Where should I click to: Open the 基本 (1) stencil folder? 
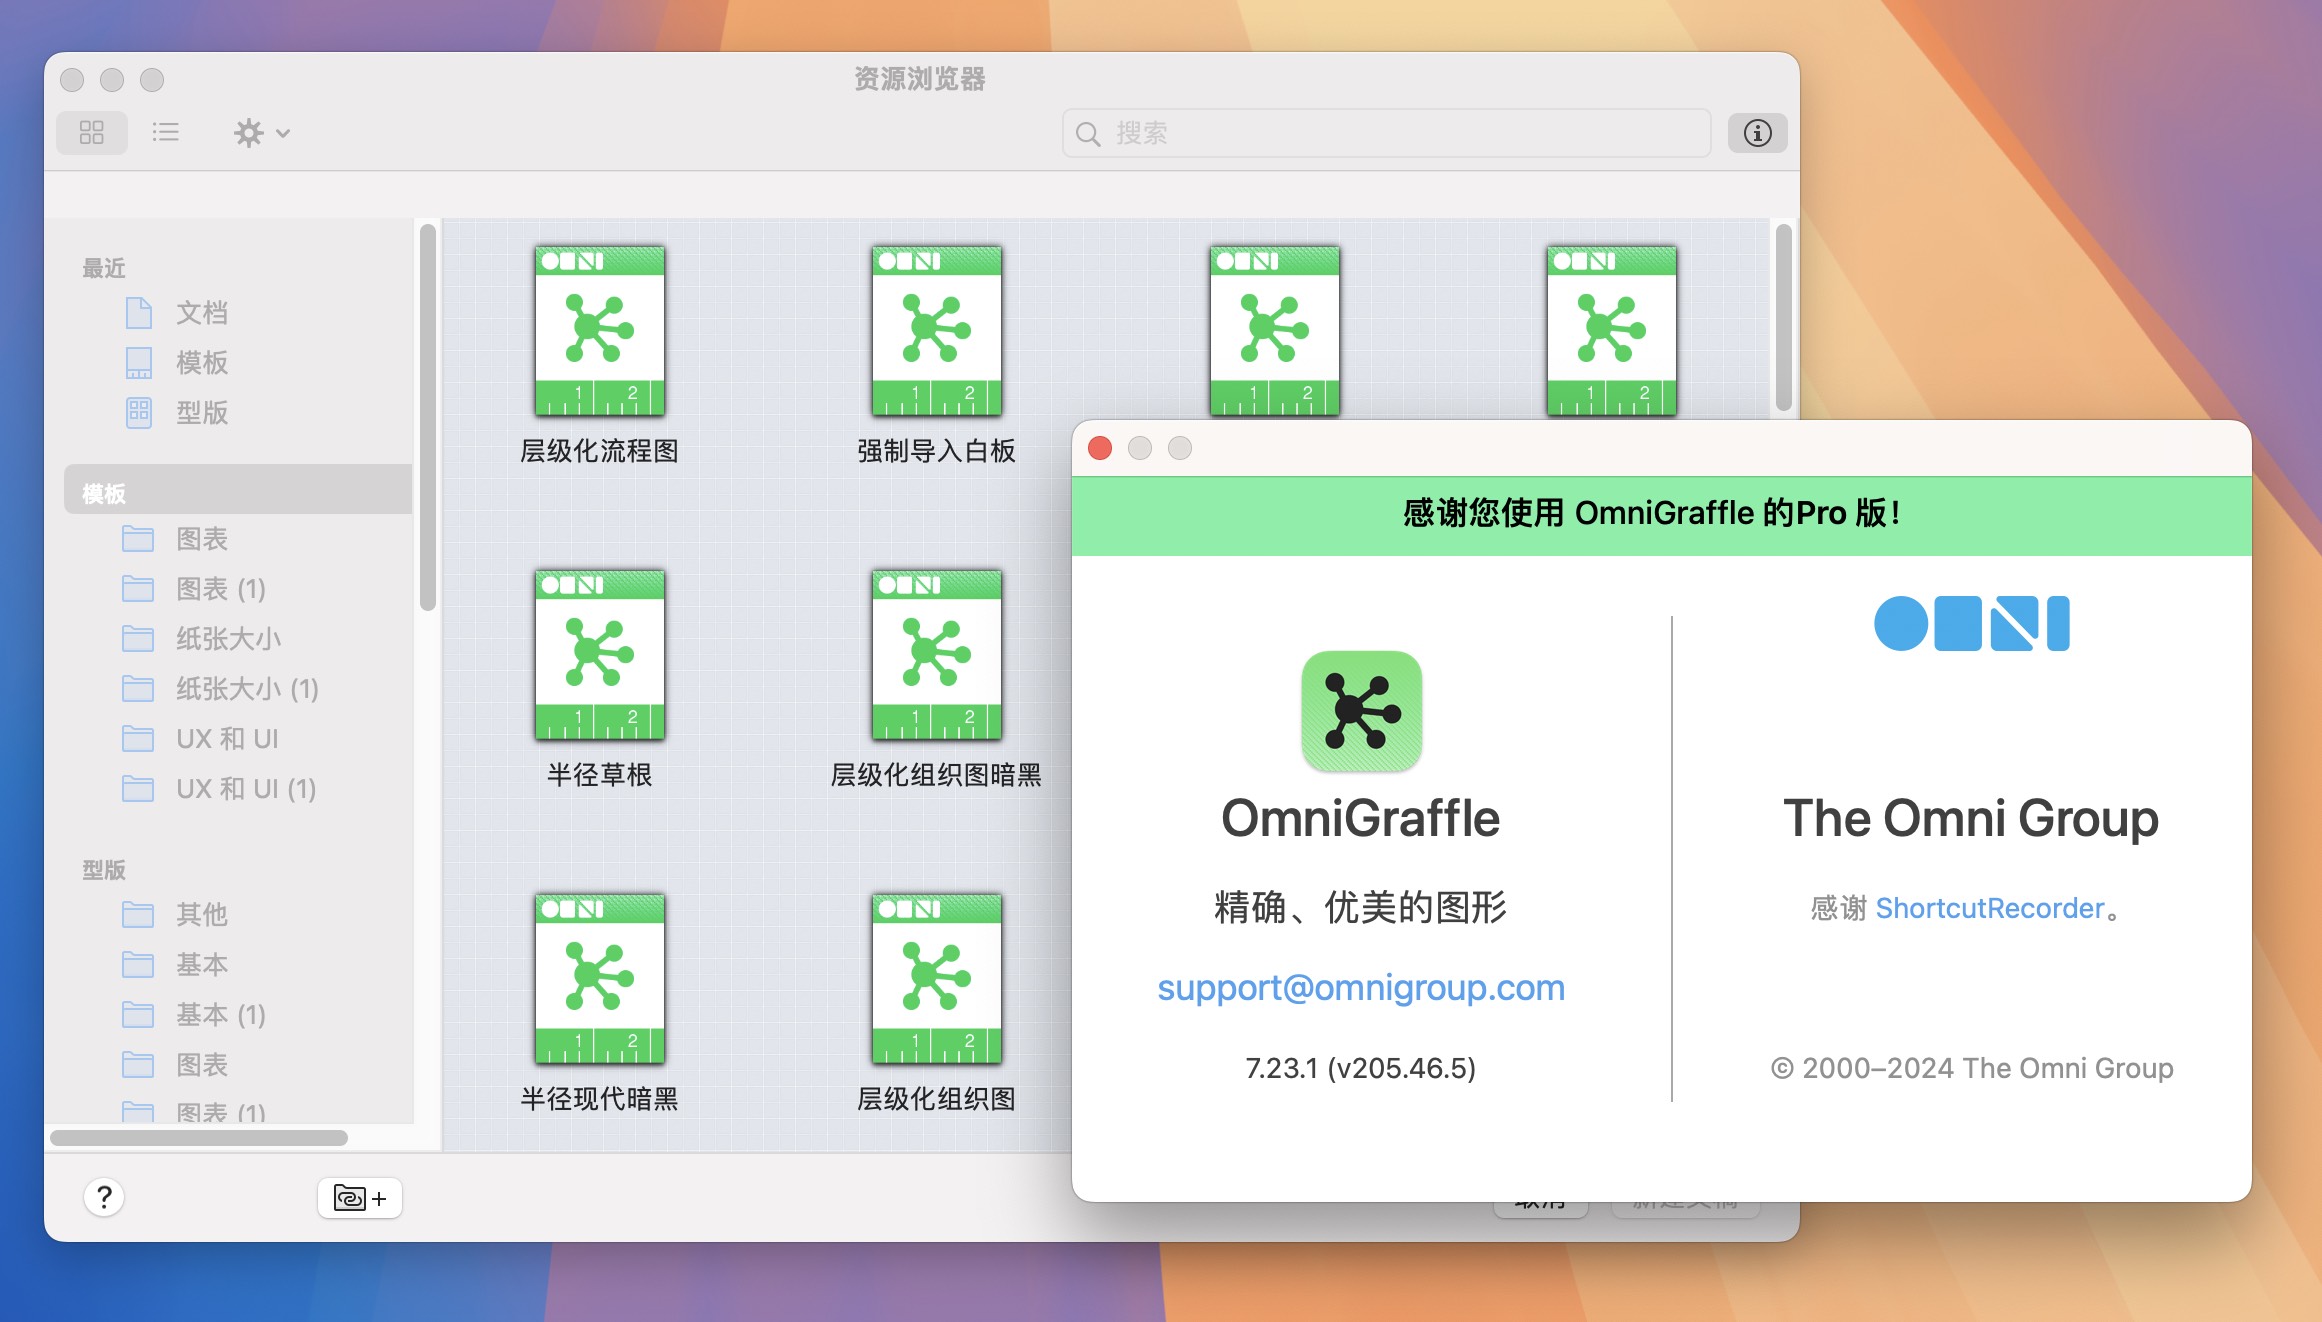193,1015
